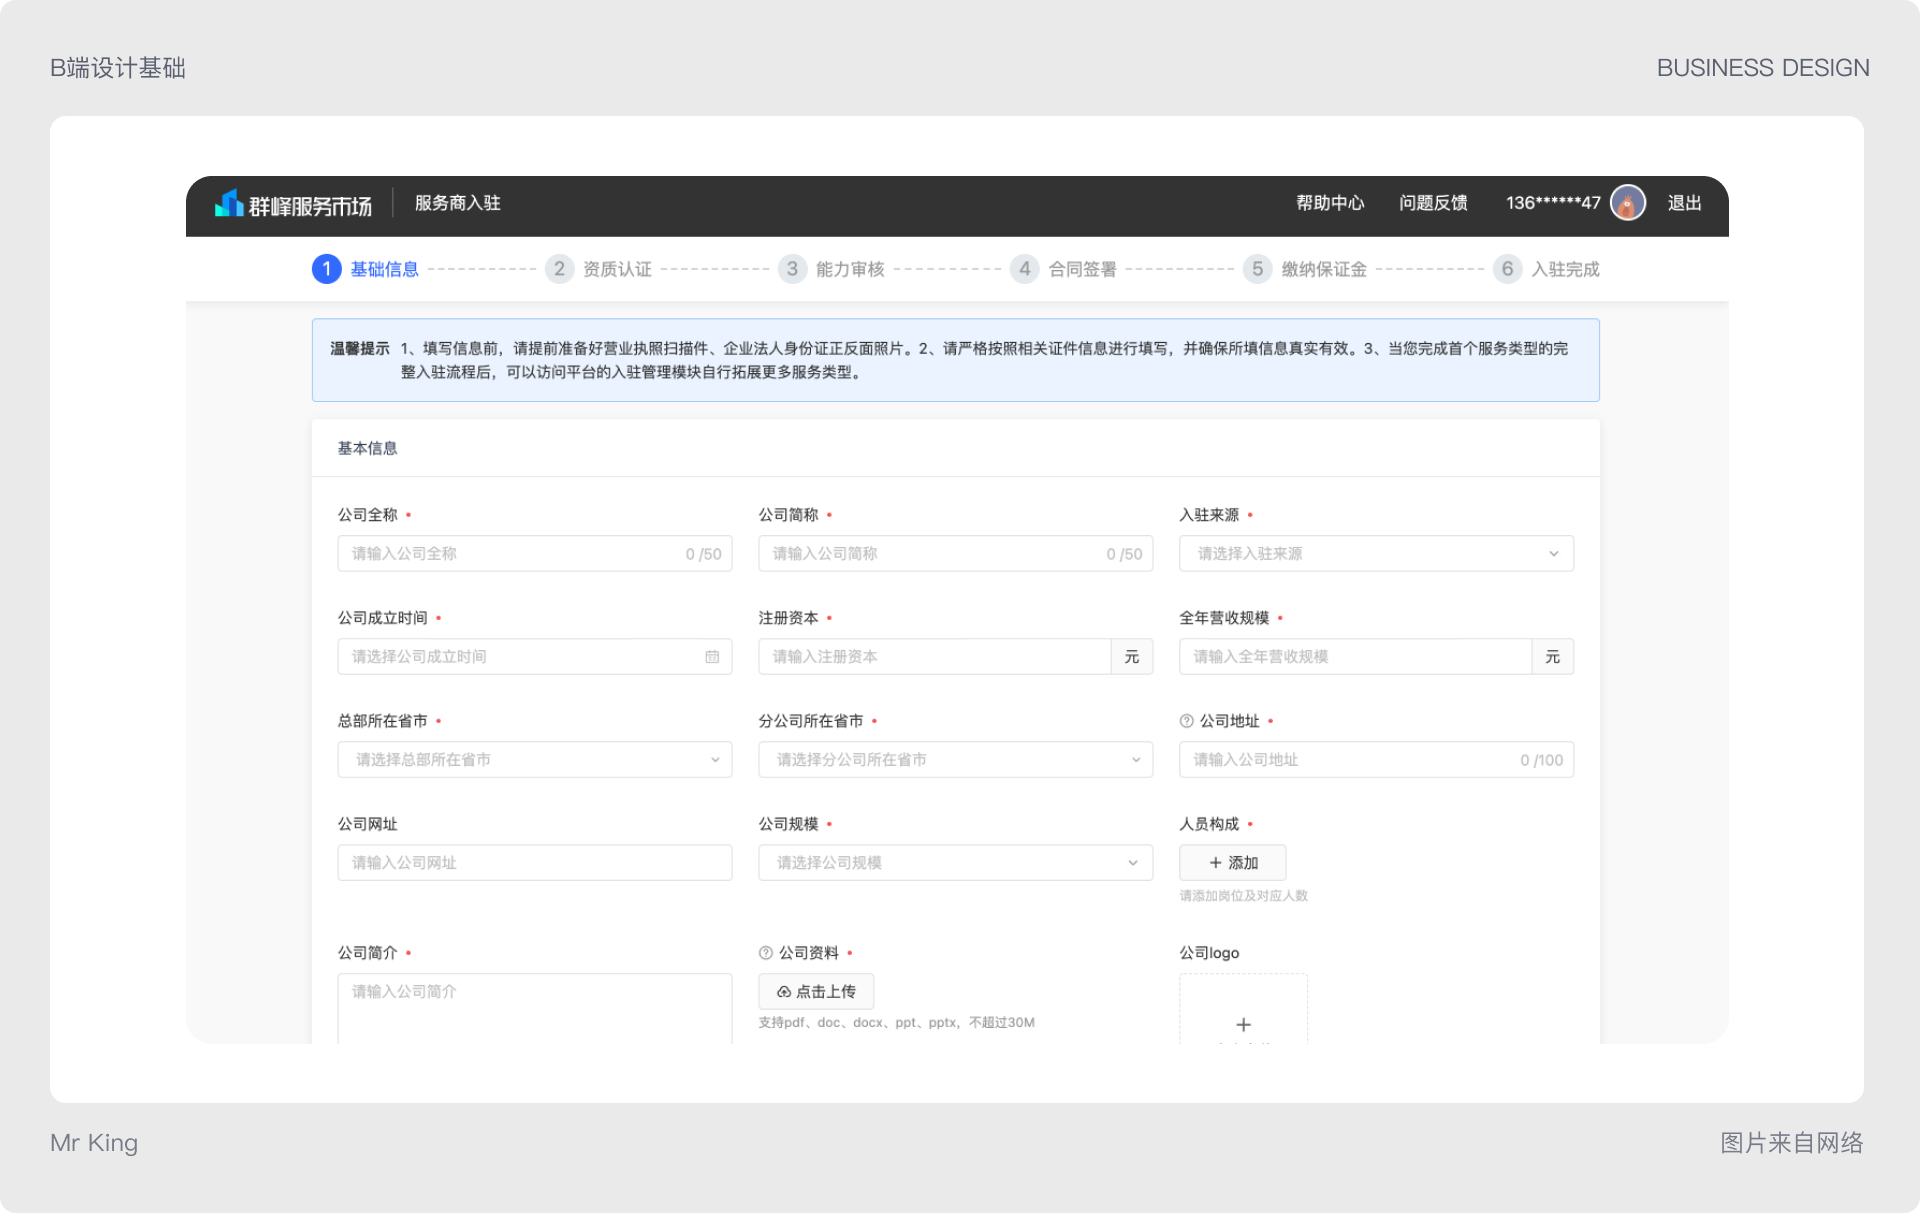
Task: Click step 2 circle icon
Action: point(559,269)
